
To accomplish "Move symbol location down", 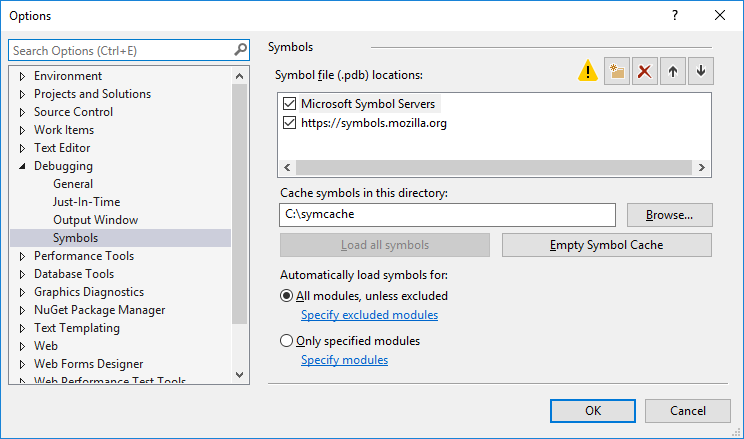I will 701,72.
